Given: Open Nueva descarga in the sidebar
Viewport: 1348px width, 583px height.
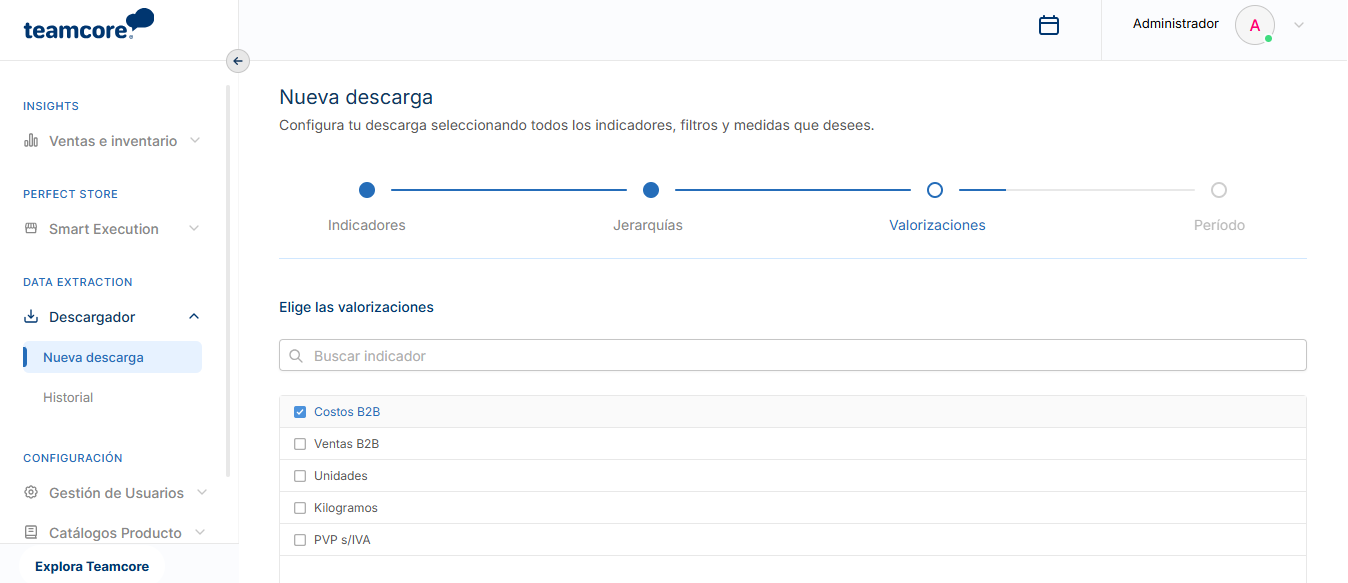Looking at the screenshot, I should click(x=112, y=357).
